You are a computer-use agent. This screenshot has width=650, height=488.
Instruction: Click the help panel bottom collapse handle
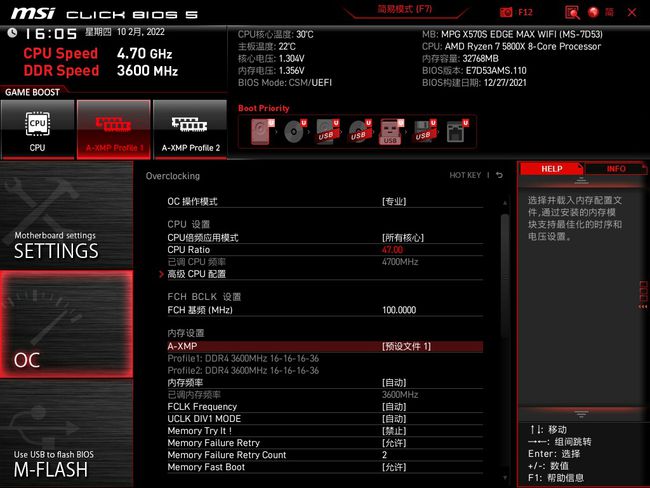point(581,414)
